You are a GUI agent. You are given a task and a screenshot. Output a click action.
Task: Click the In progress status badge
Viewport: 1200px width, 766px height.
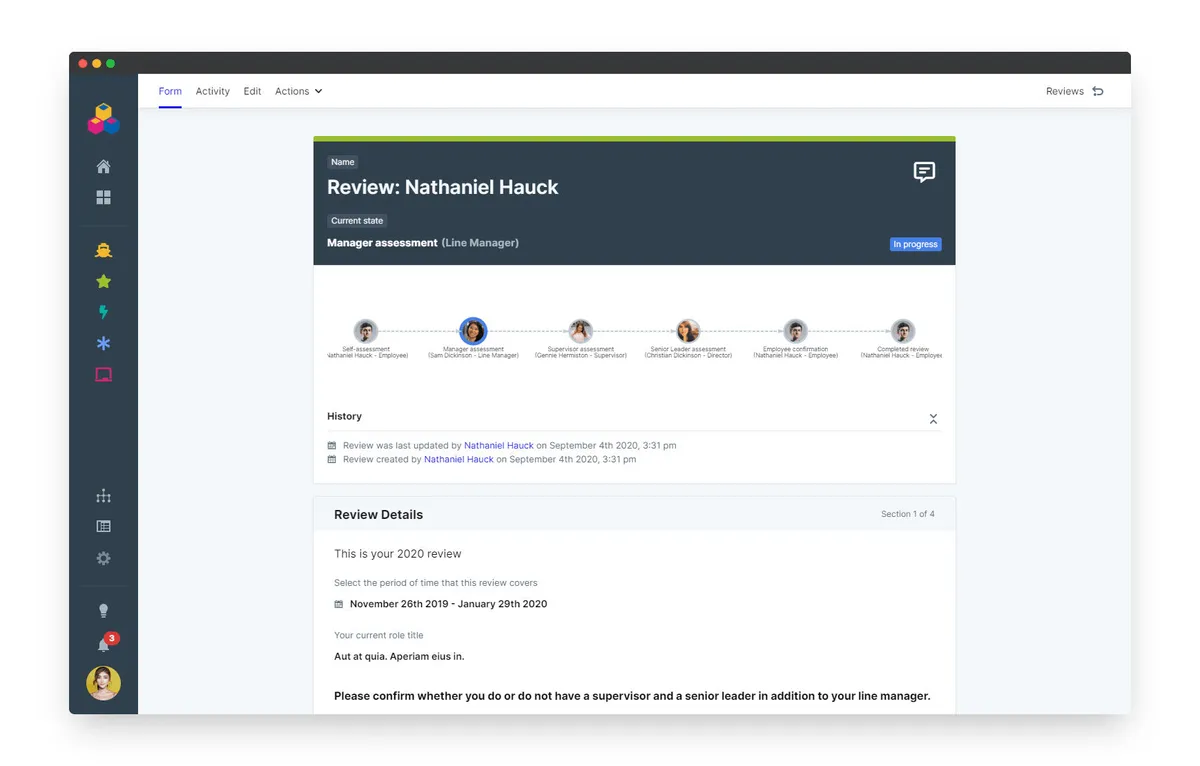pos(915,244)
